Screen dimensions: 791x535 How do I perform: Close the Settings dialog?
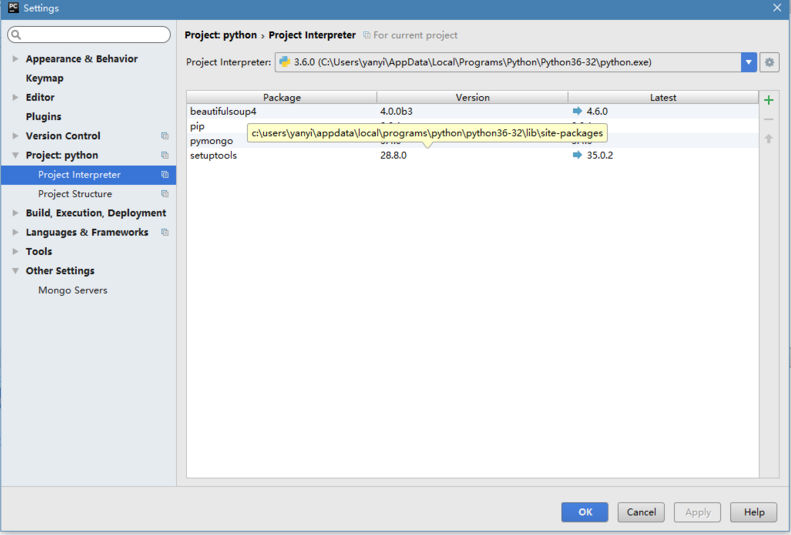(x=777, y=8)
